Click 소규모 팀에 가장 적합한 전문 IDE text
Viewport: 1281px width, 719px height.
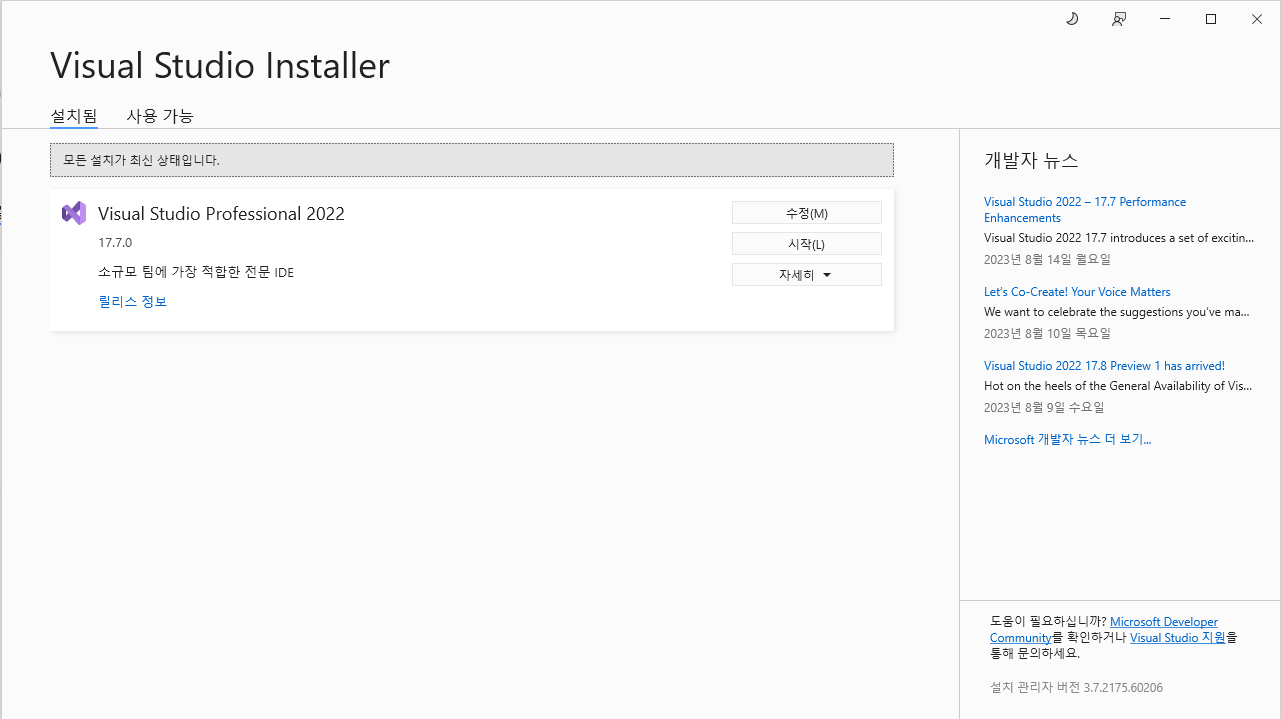coord(196,272)
